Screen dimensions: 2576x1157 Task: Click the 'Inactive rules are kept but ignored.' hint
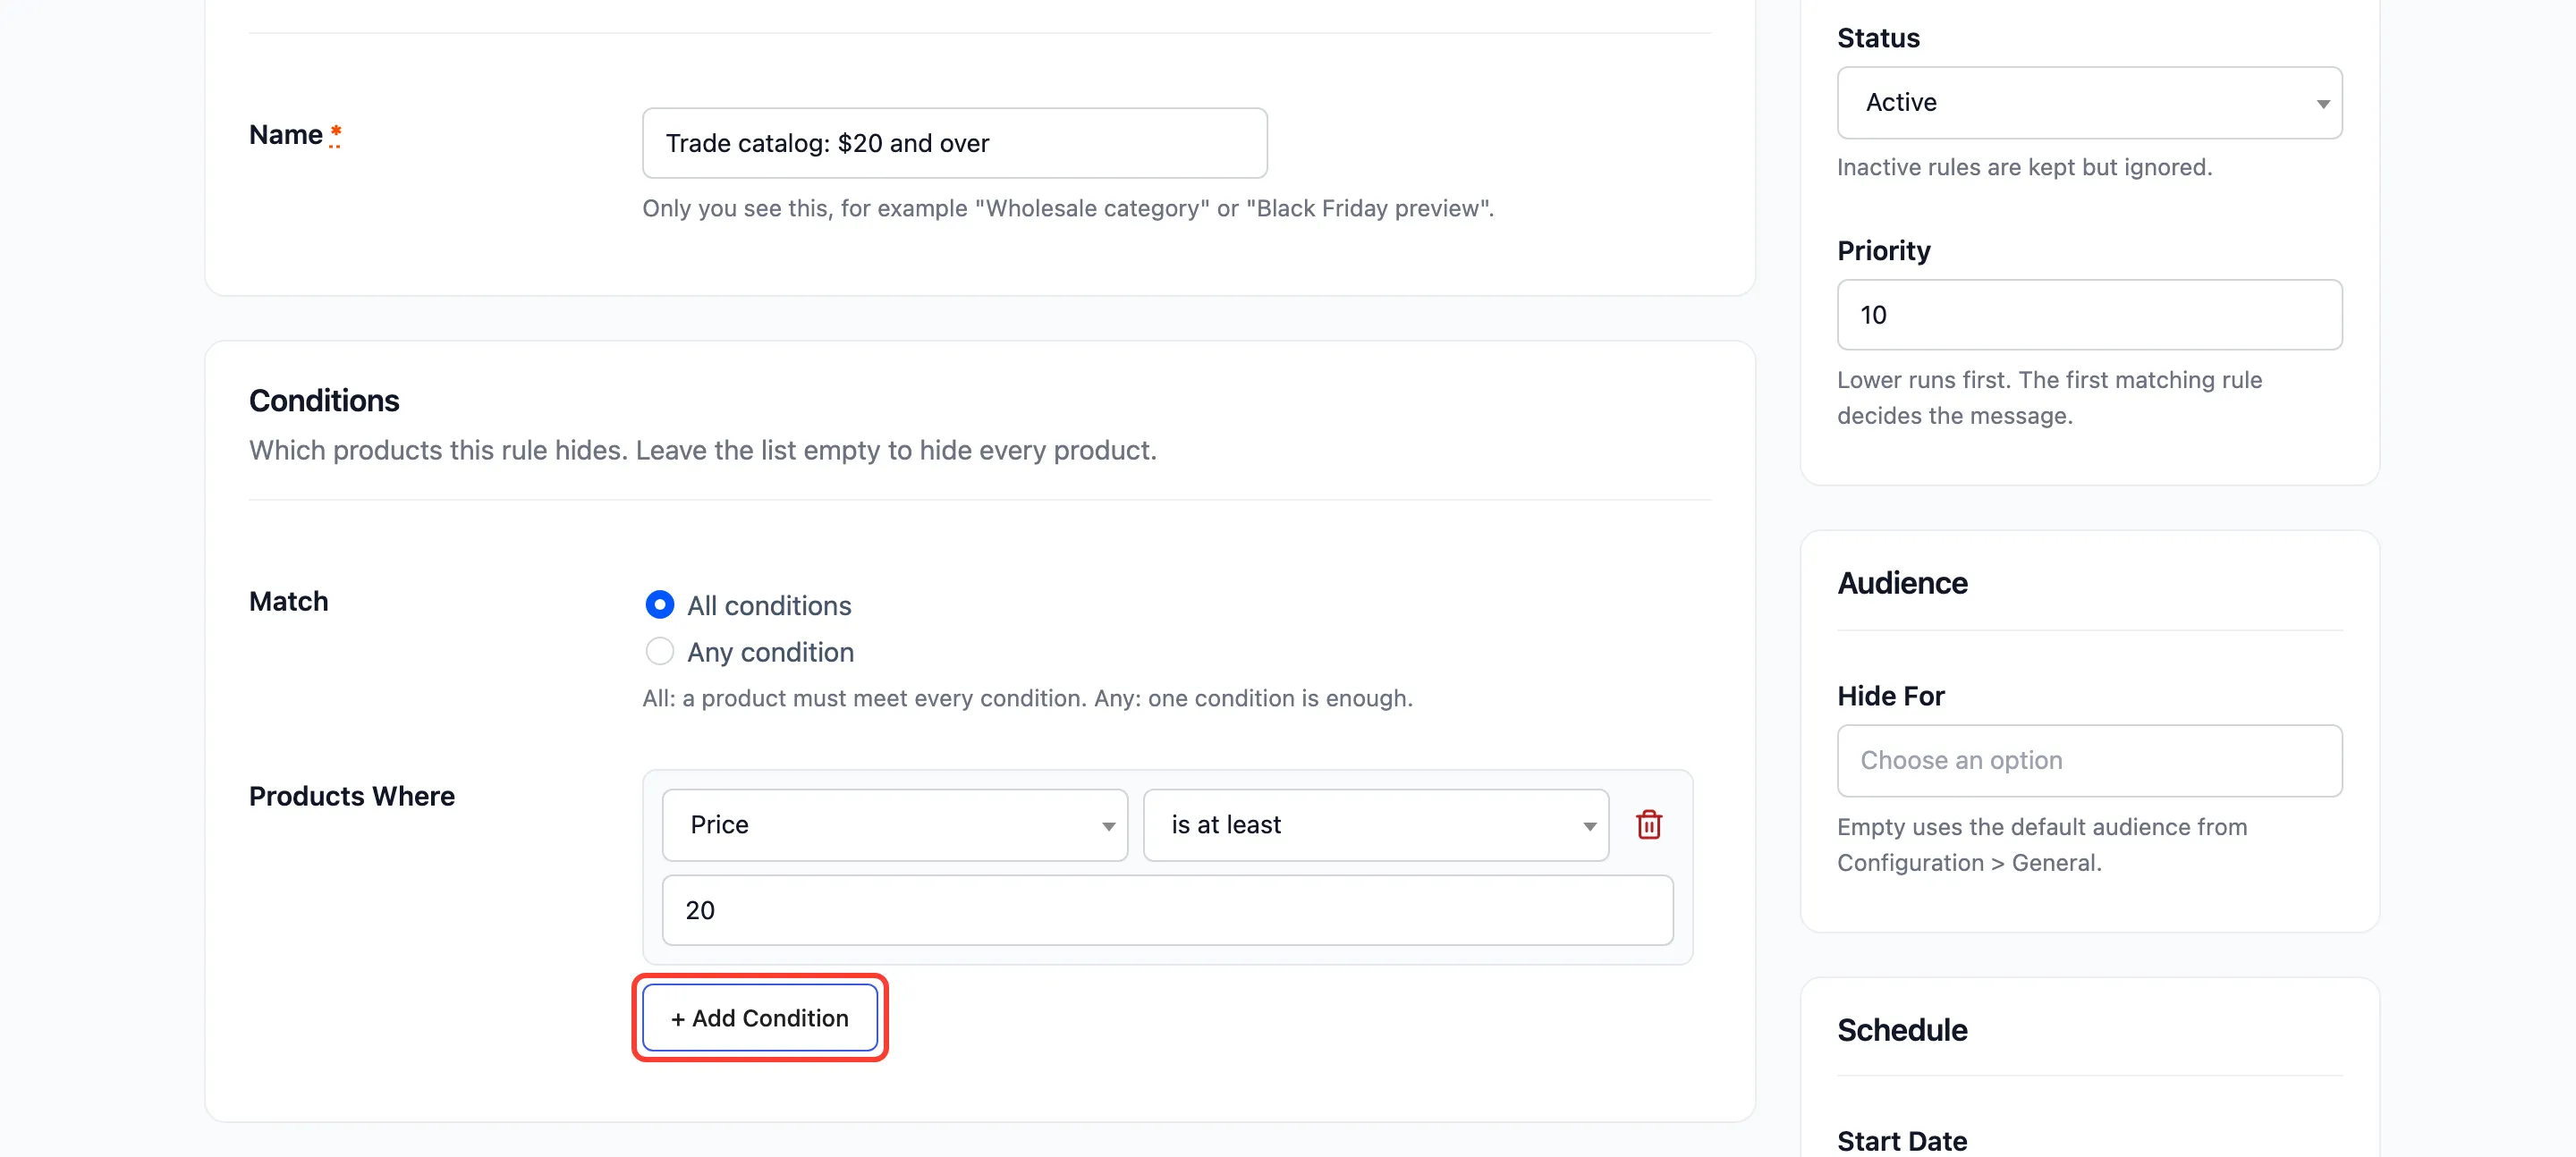click(x=2024, y=167)
